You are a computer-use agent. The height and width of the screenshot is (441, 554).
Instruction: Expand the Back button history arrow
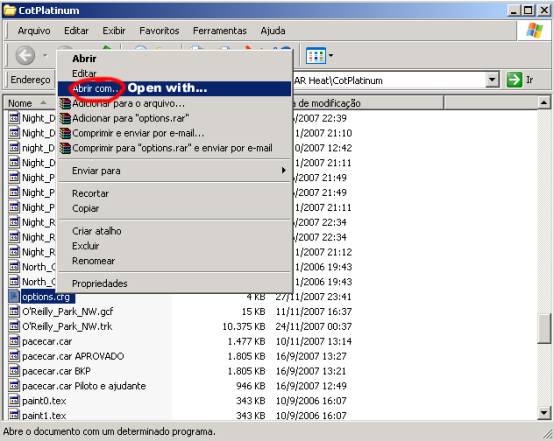pos(45,55)
